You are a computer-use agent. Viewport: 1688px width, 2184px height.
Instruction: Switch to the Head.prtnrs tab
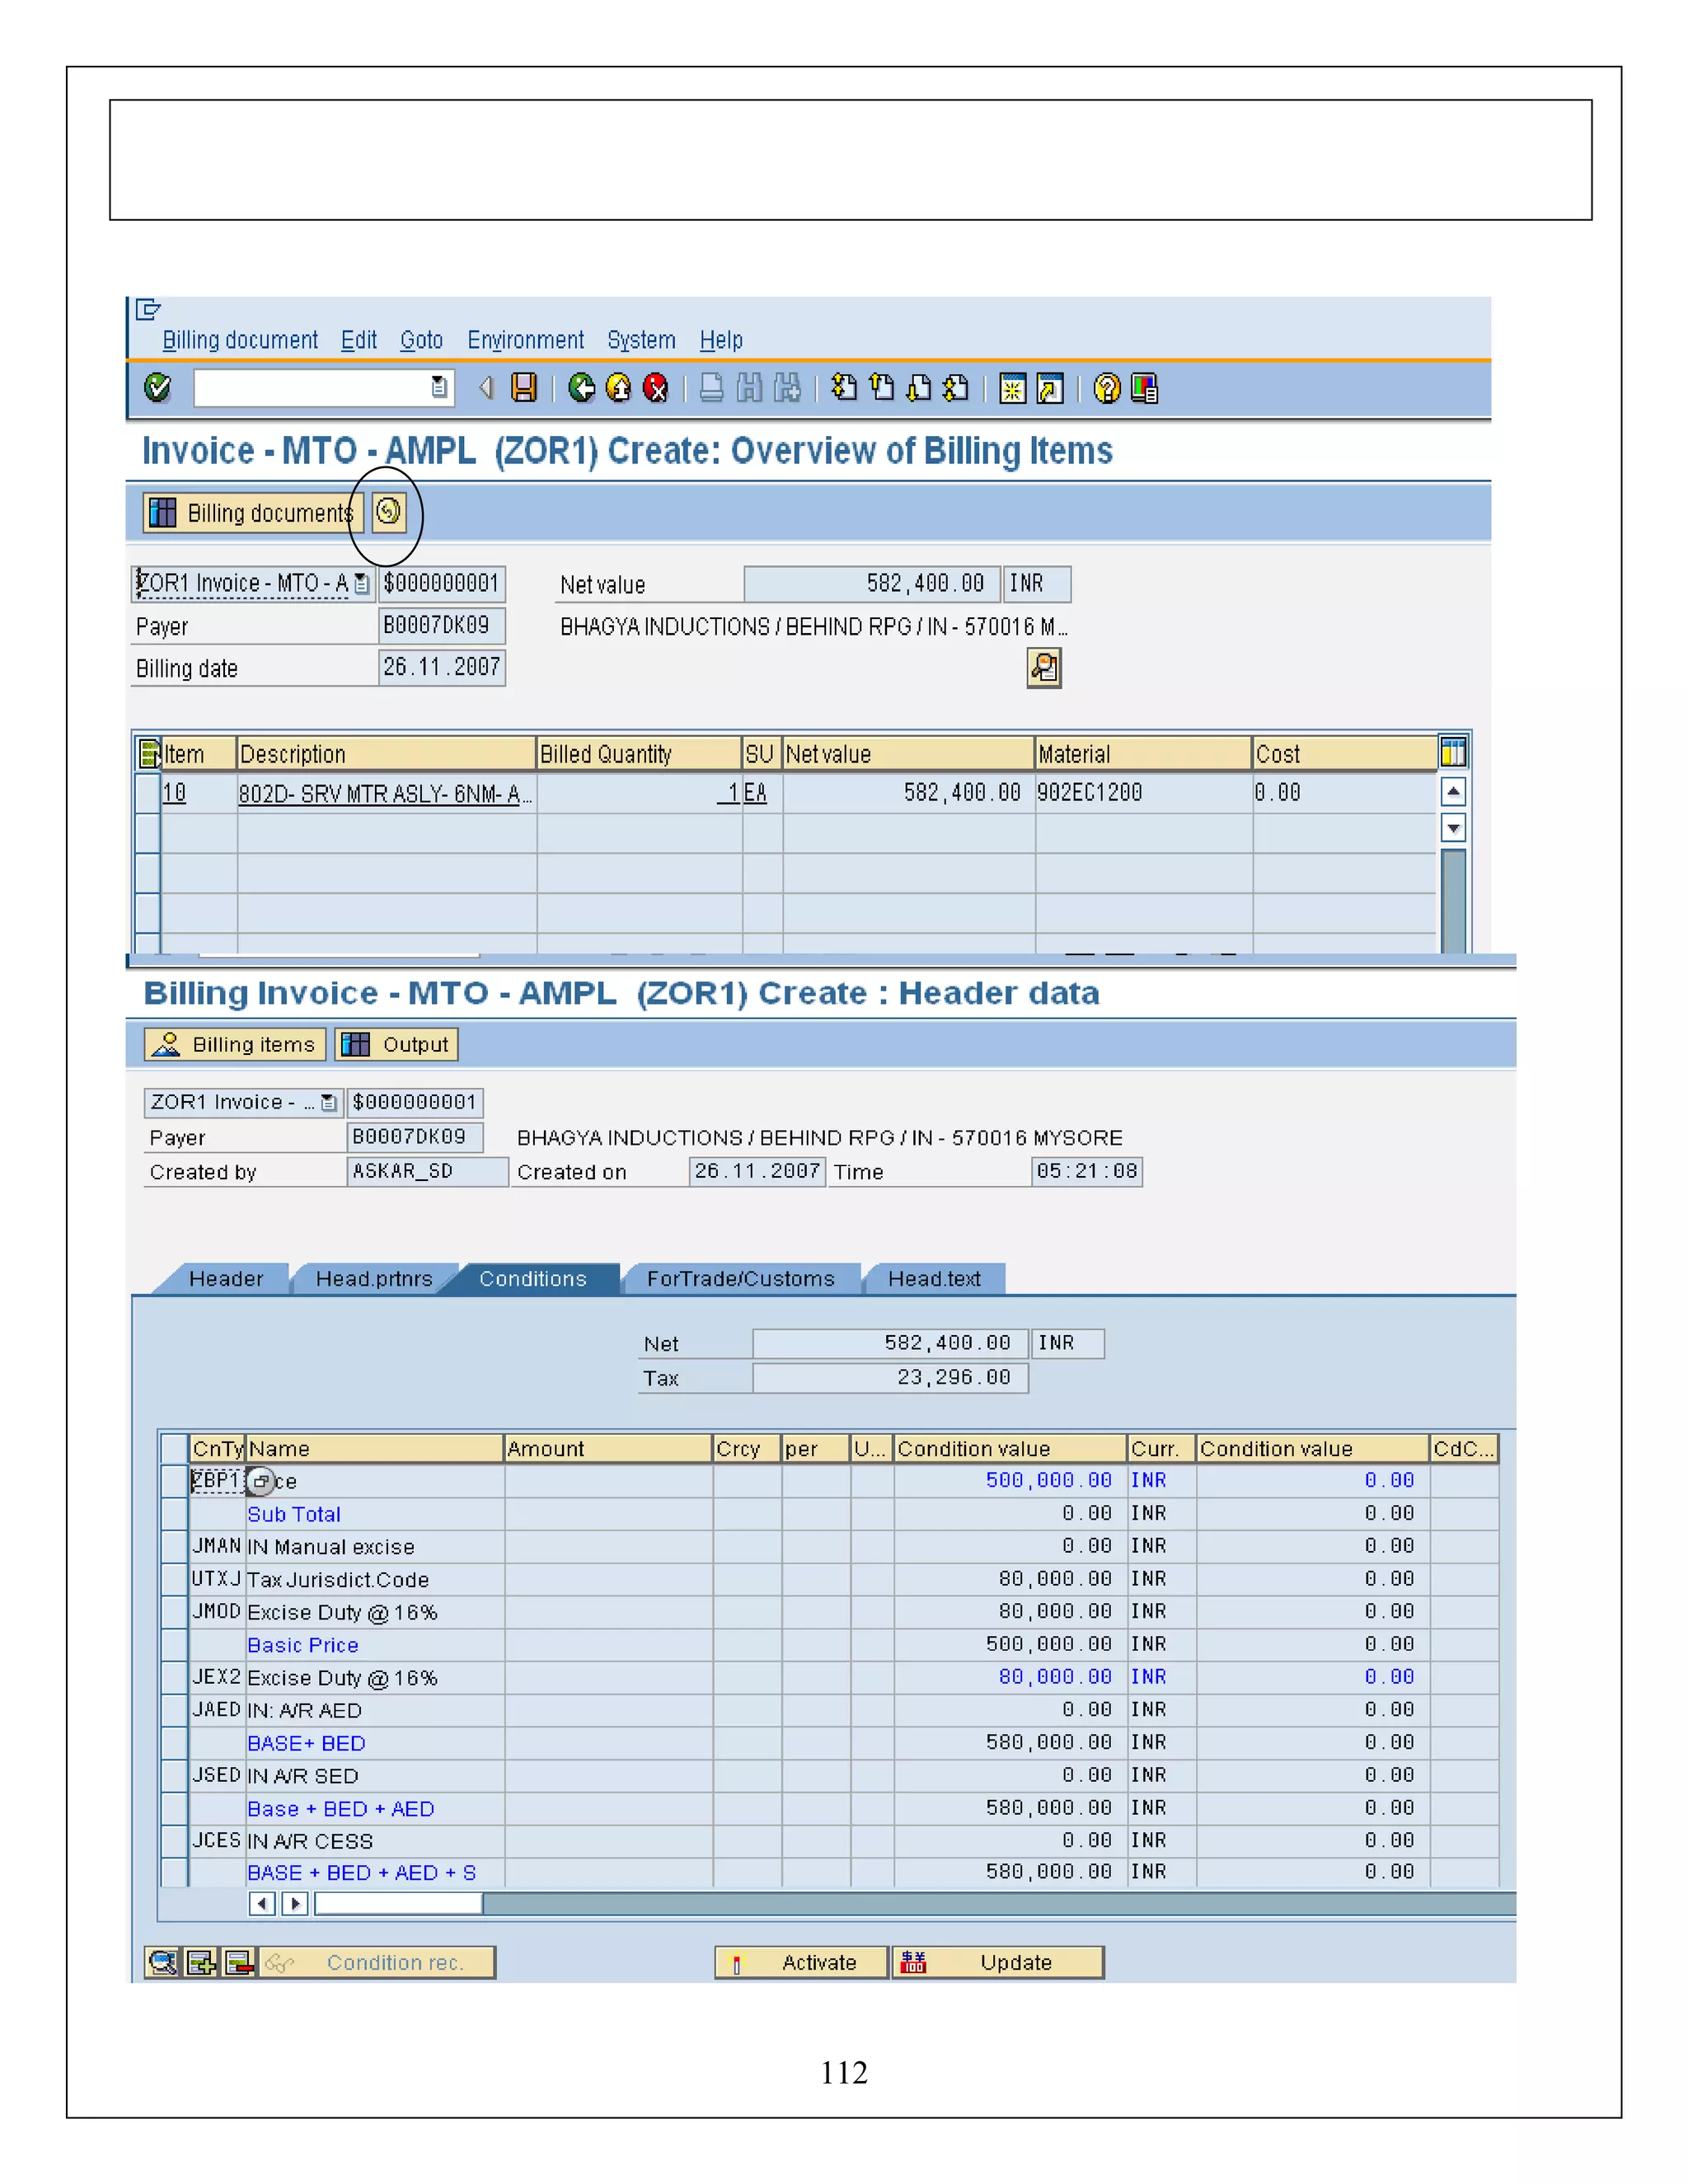click(373, 1279)
